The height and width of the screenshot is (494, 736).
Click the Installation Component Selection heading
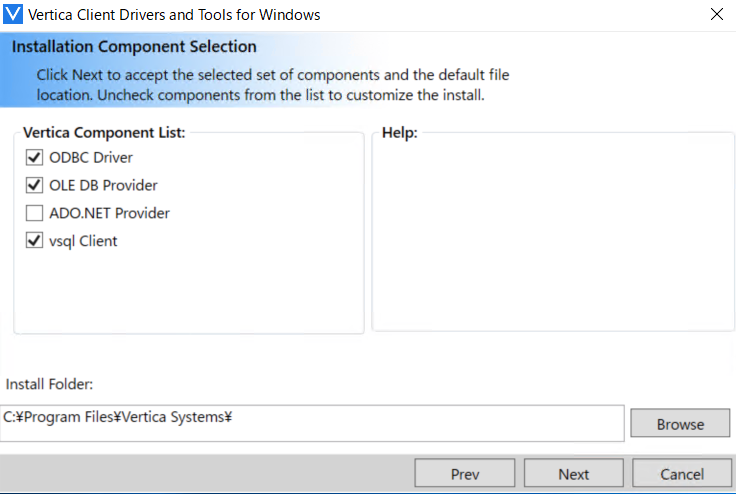point(134,47)
